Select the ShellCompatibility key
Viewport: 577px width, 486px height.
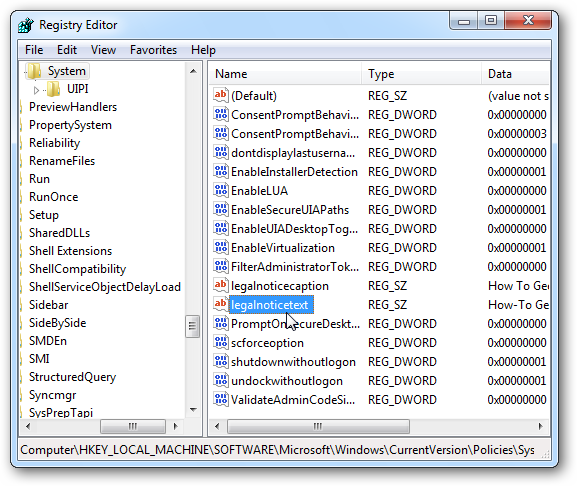pos(77,269)
